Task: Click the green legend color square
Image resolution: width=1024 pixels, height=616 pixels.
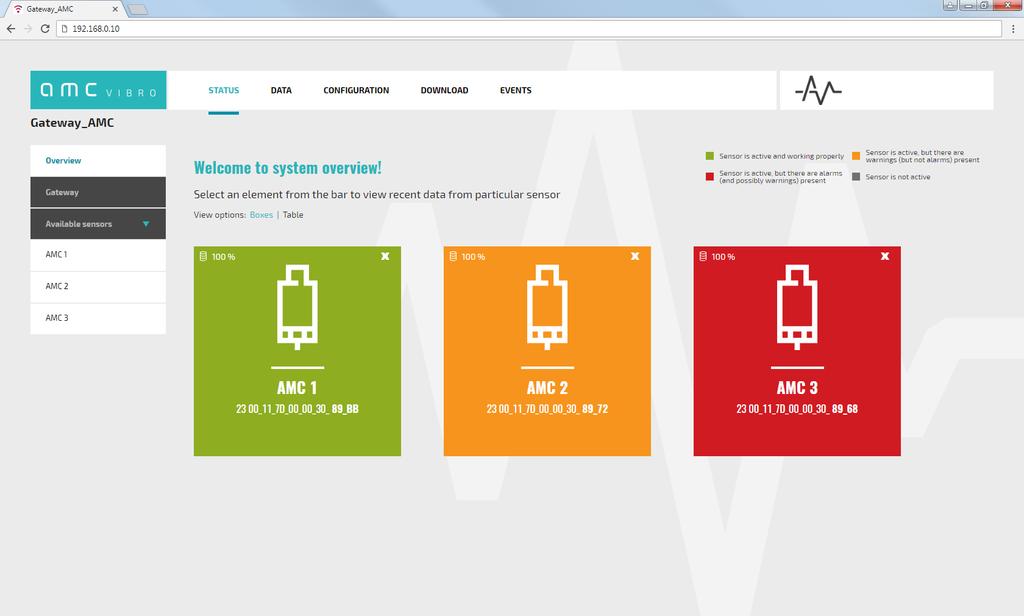Action: click(x=710, y=156)
